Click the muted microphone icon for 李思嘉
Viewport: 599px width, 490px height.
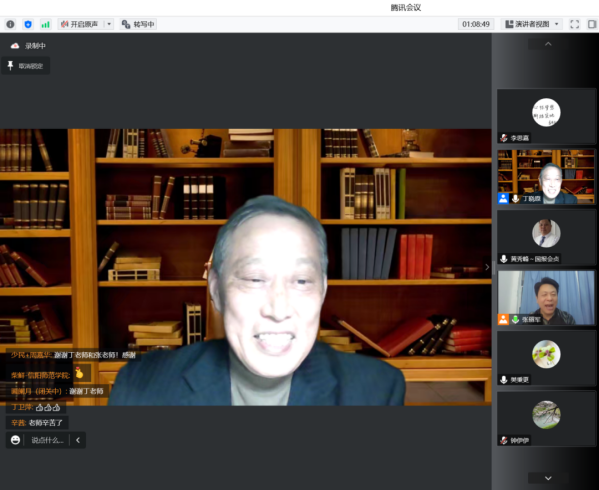(x=504, y=138)
